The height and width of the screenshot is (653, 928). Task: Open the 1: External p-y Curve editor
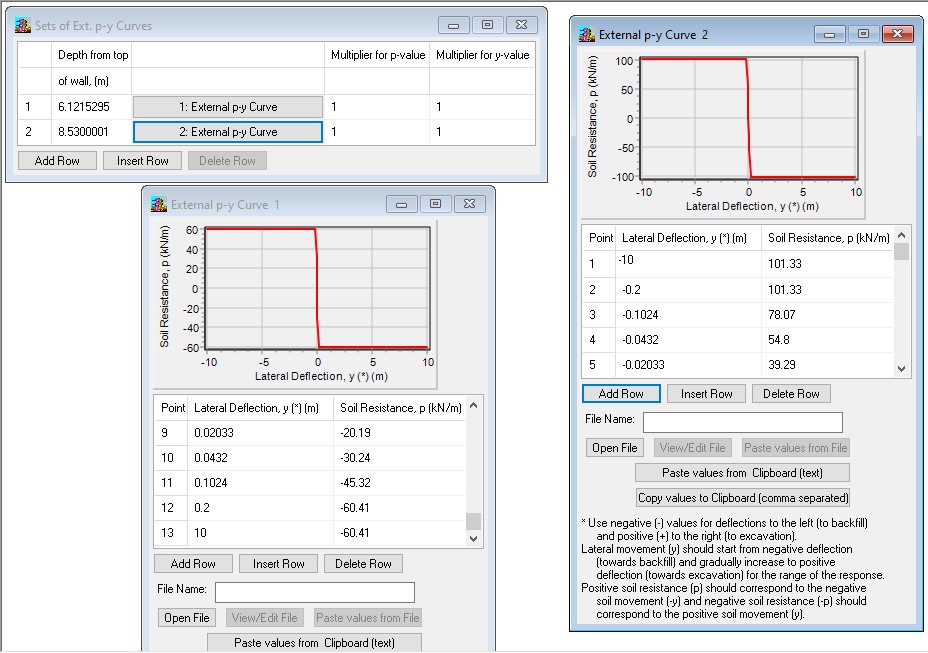pos(228,105)
